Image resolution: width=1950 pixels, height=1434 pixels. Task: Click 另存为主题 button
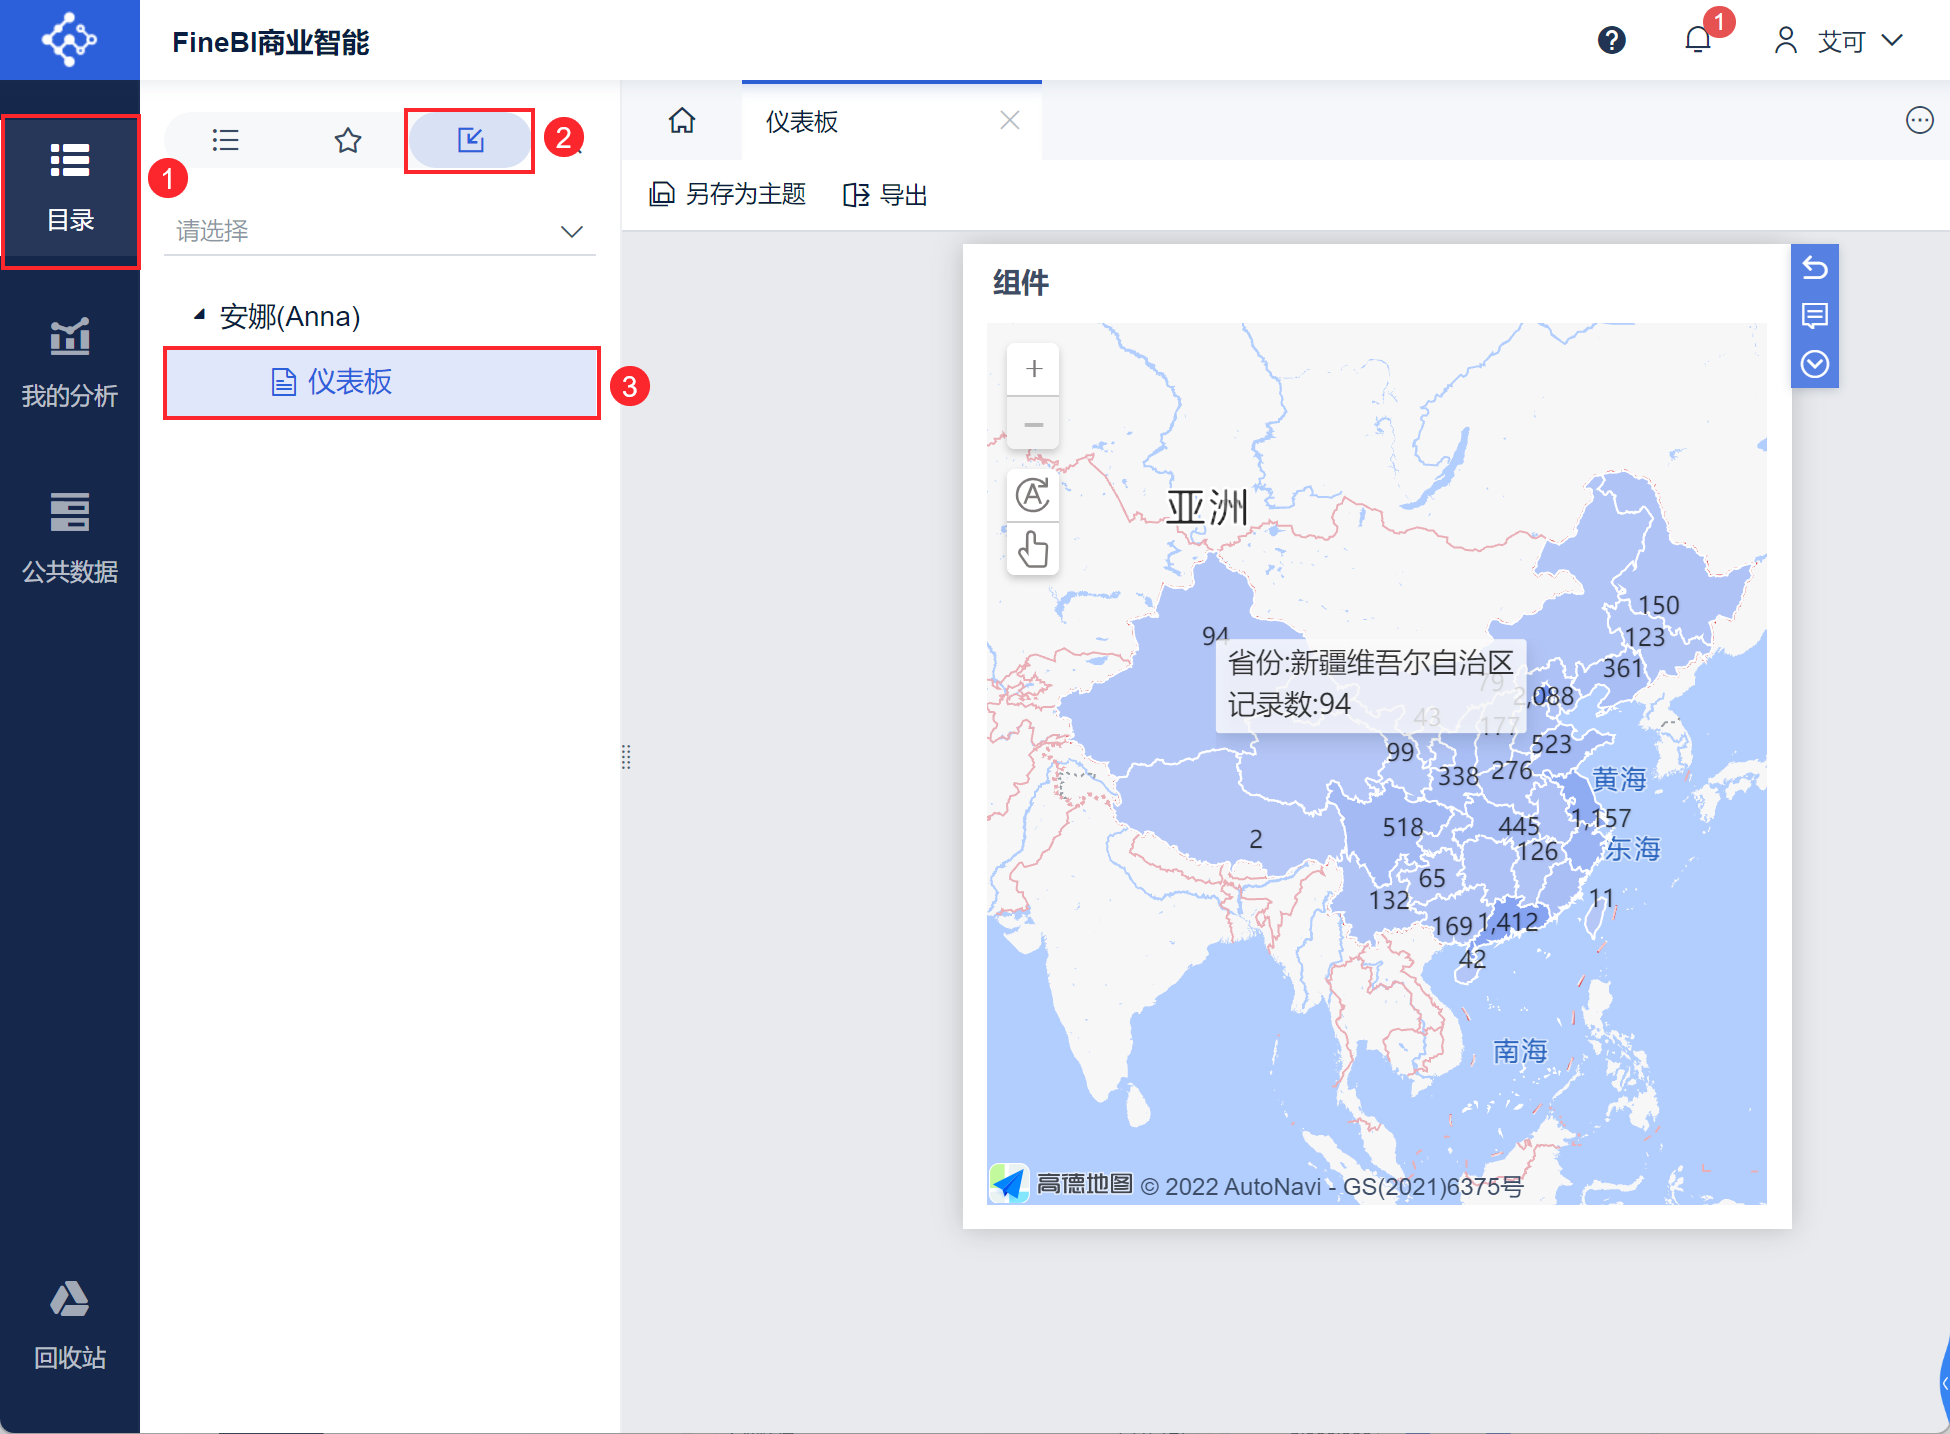click(728, 195)
